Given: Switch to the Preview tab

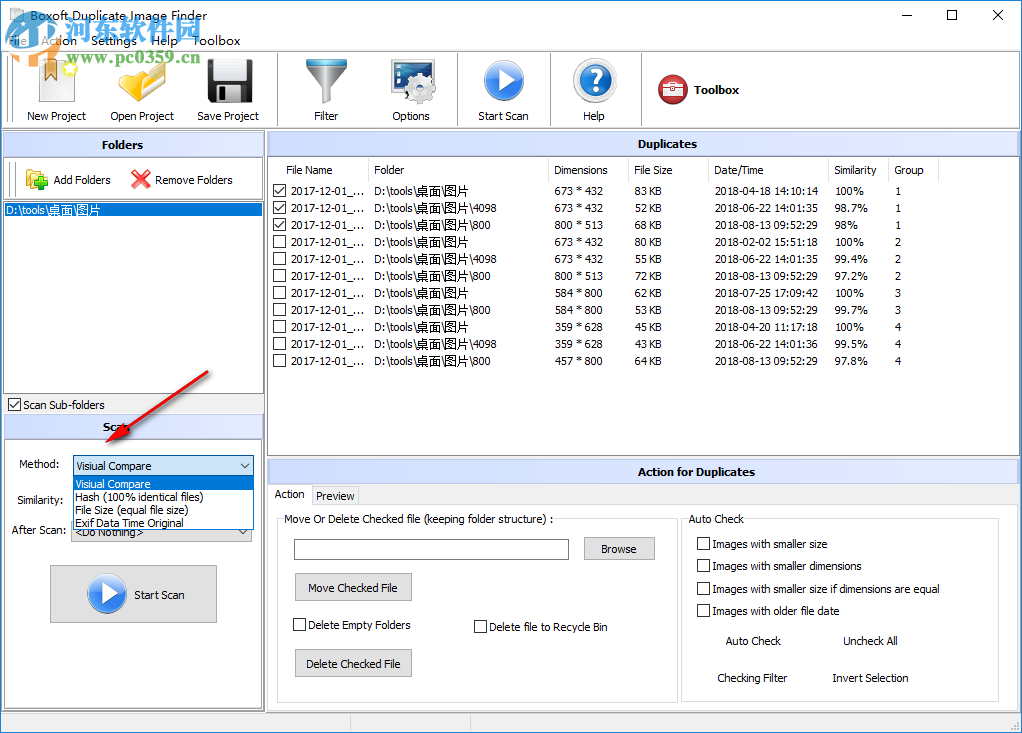Looking at the screenshot, I should pyautogui.click(x=335, y=495).
